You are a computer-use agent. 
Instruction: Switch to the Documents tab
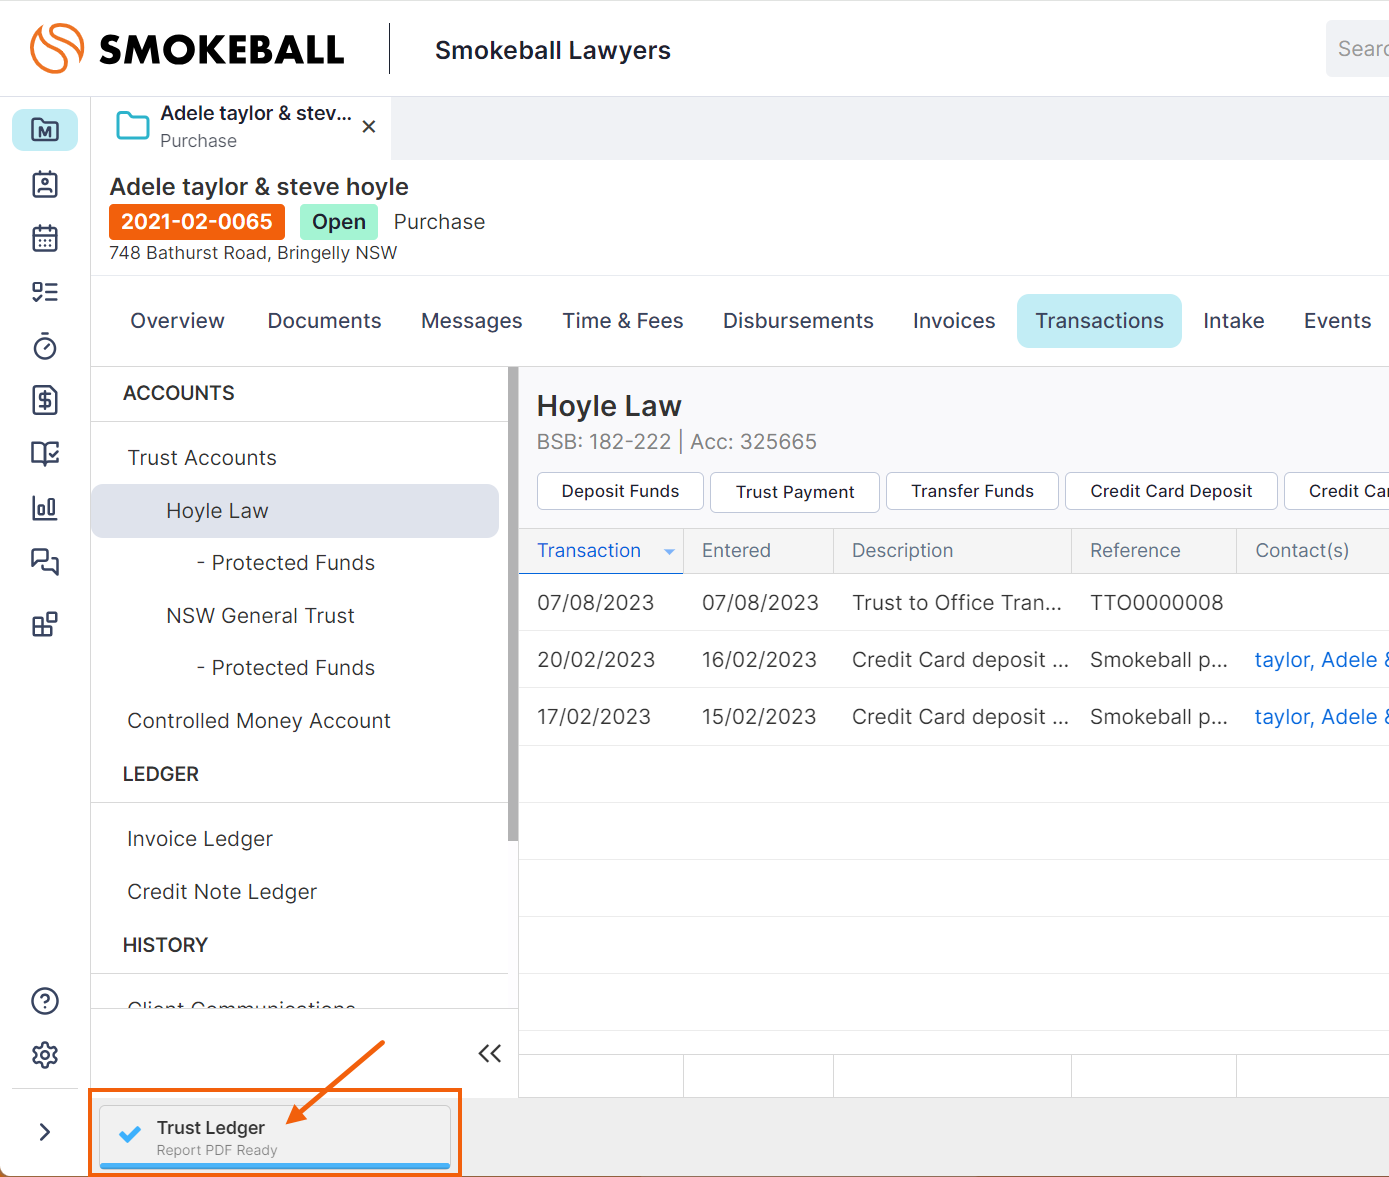(x=324, y=321)
